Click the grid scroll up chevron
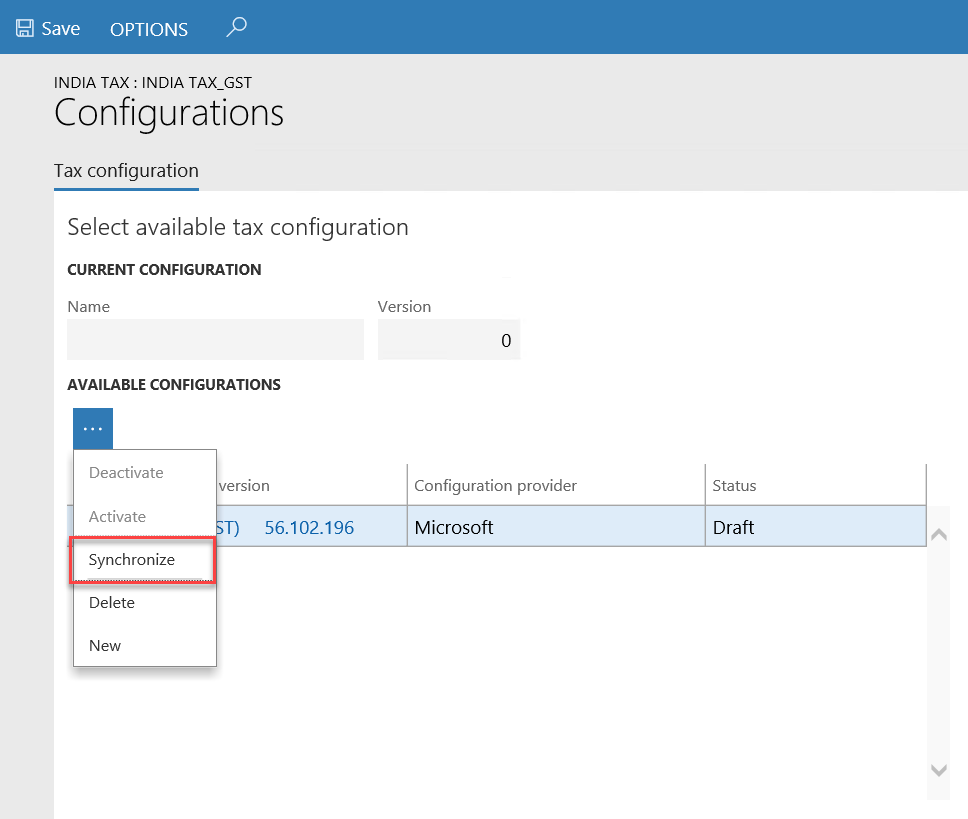This screenshot has width=968, height=819. (x=938, y=534)
